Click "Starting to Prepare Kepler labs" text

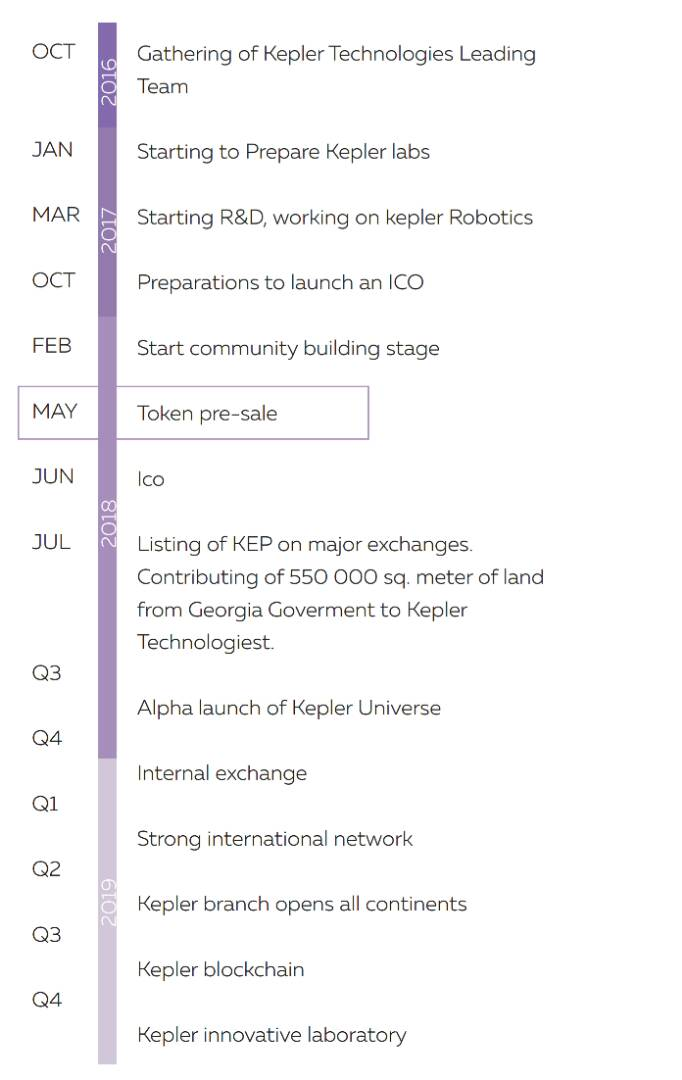283,152
